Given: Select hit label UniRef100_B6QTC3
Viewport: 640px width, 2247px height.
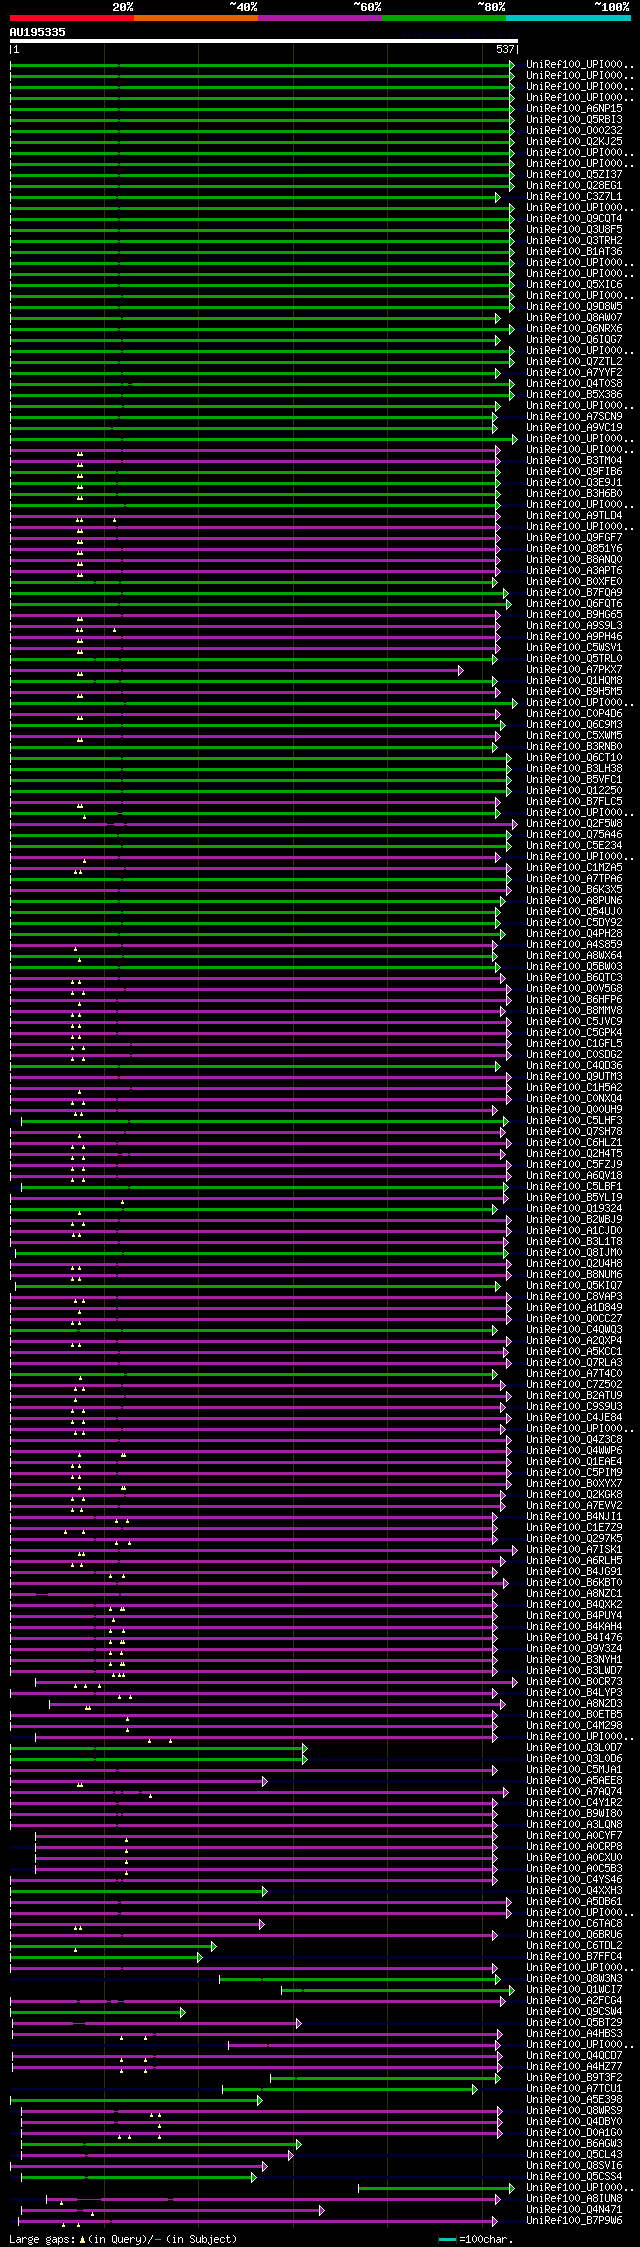Looking at the screenshot, I should 574,978.
